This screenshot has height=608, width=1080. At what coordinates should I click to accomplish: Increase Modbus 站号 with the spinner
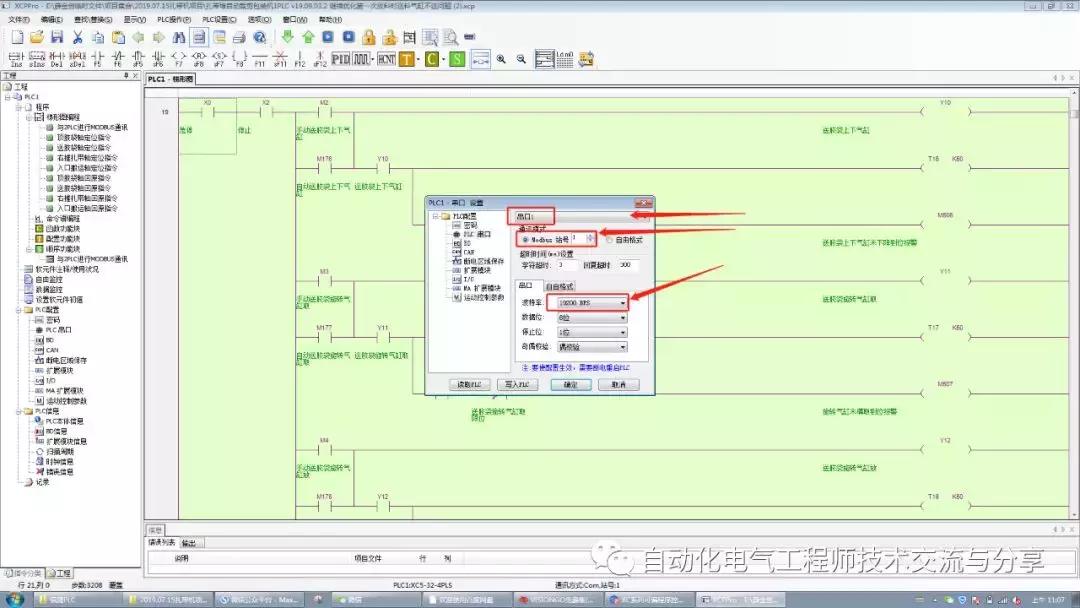pyautogui.click(x=590, y=238)
